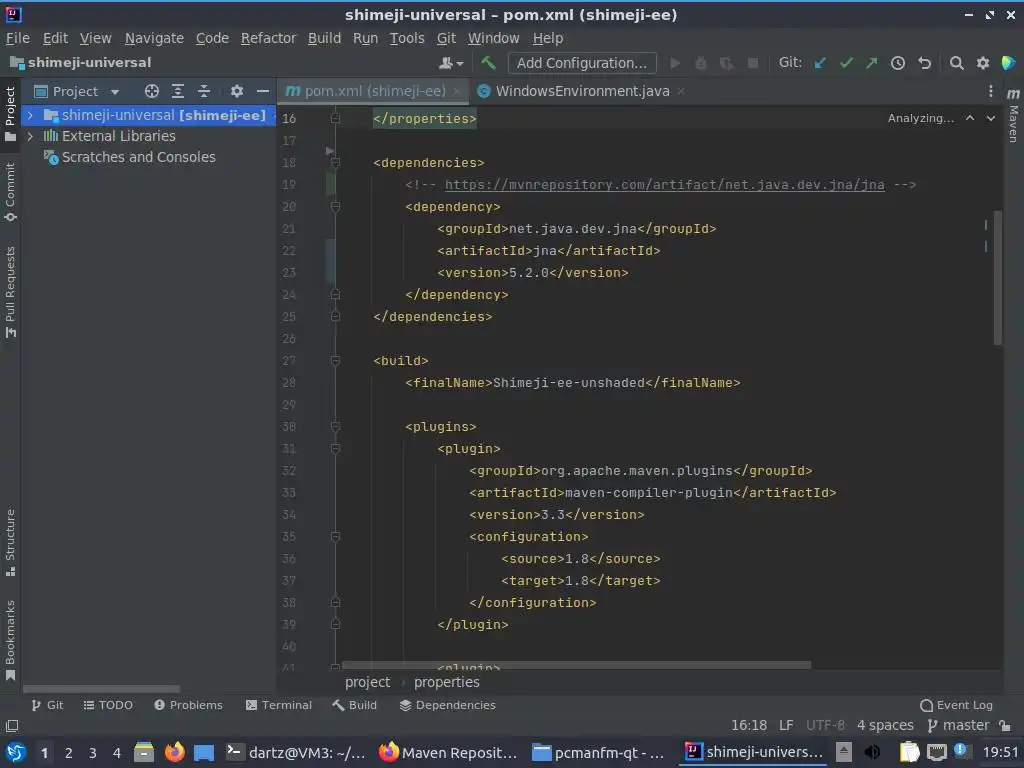Image resolution: width=1024 pixels, height=768 pixels.
Task: Open Add Configuration dropdown
Action: [582, 63]
